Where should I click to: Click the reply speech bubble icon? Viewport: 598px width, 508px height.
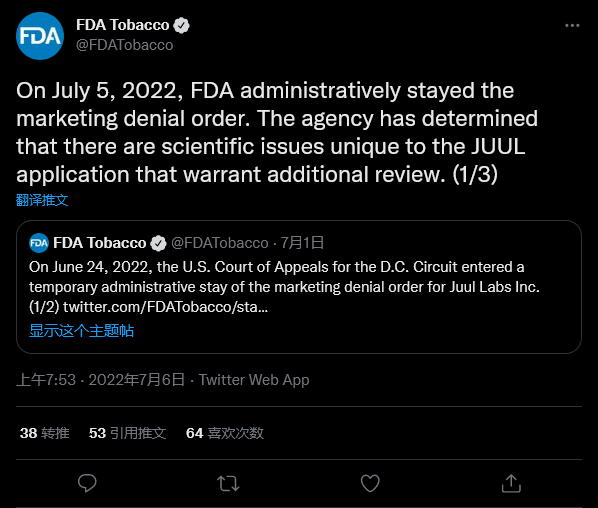tap(87, 483)
